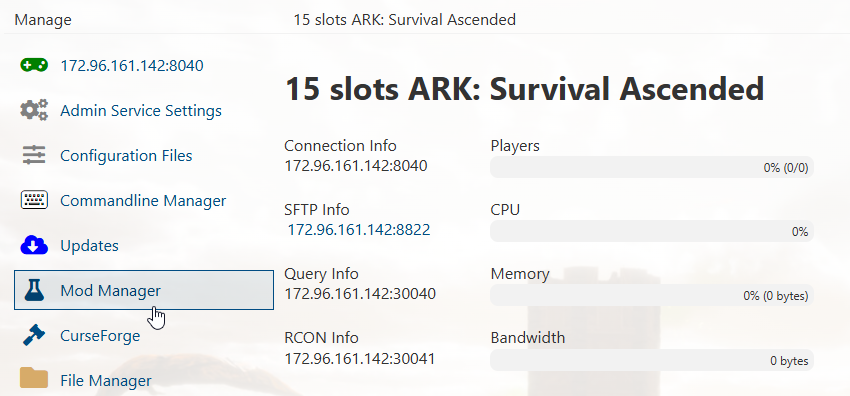Open Commandline Manager
This screenshot has width=850, height=396.
coord(143,200)
